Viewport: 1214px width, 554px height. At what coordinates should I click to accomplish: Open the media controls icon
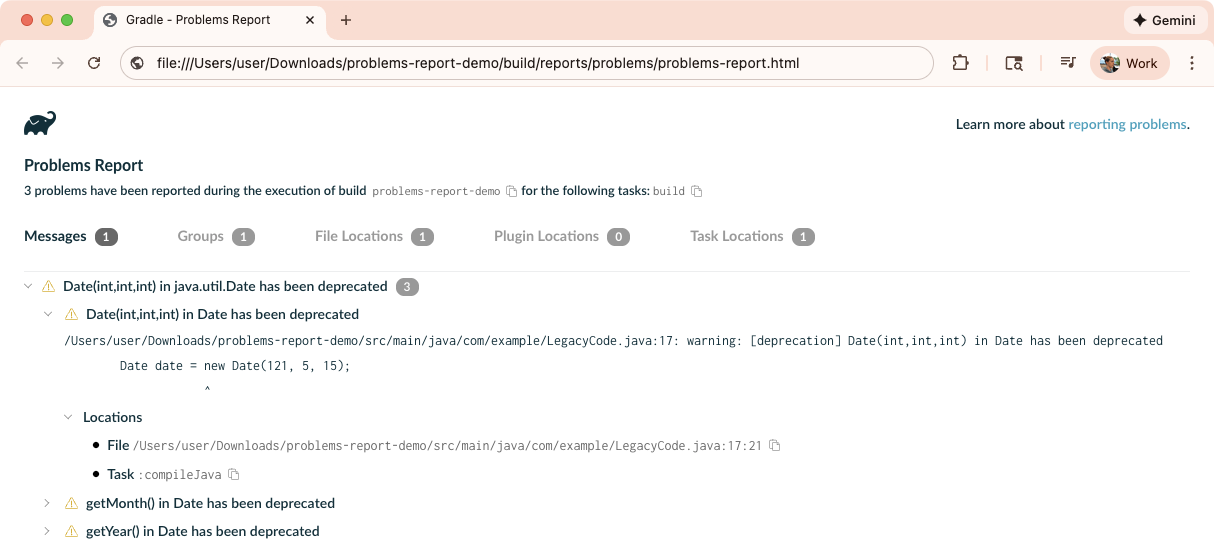pyautogui.click(x=1068, y=63)
